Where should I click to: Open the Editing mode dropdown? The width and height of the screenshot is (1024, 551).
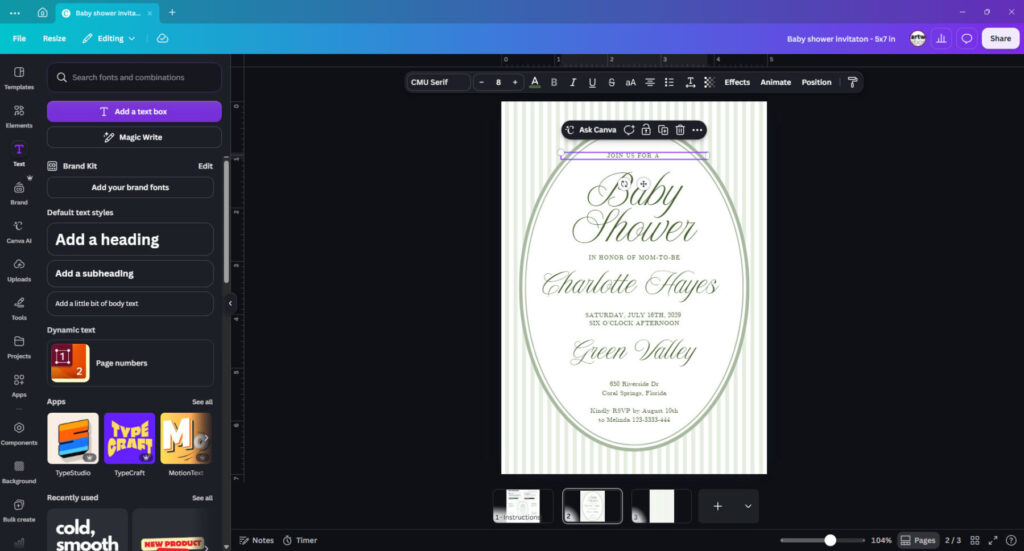pos(109,39)
